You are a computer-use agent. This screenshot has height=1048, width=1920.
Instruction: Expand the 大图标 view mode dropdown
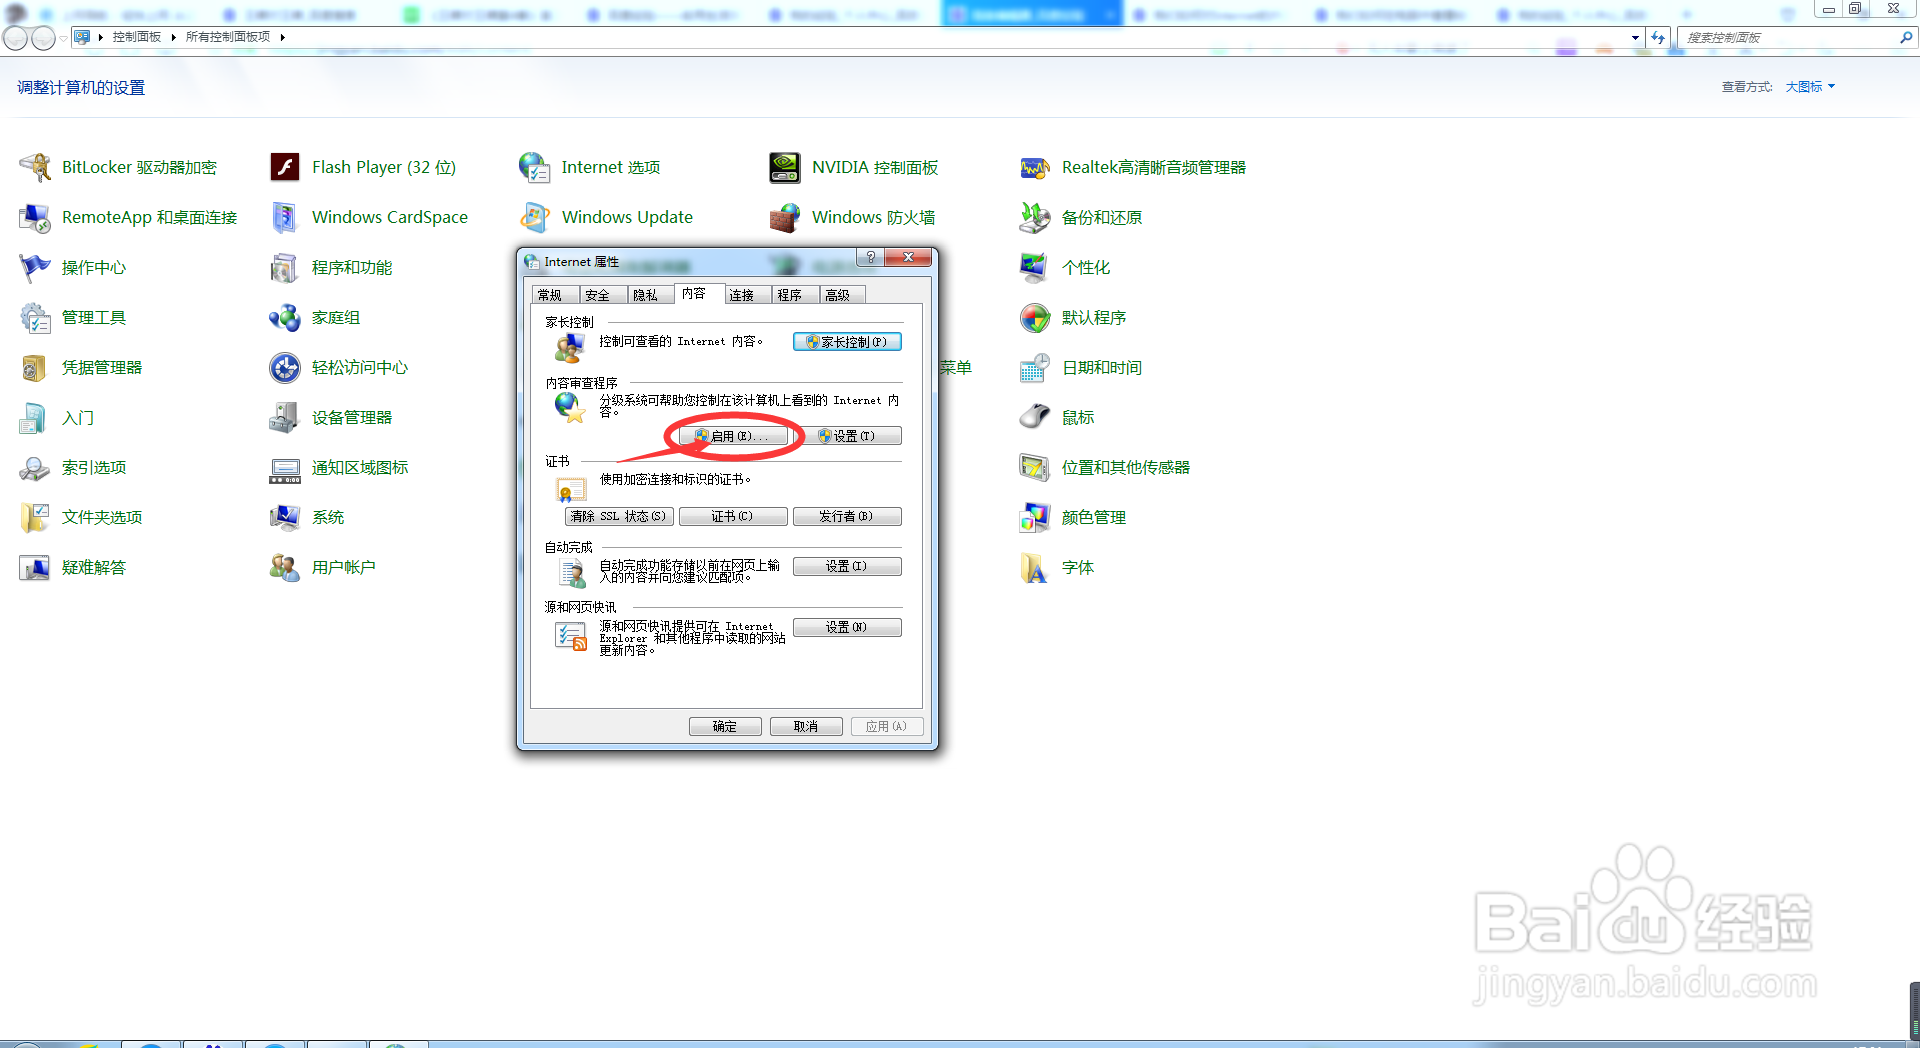point(1810,87)
